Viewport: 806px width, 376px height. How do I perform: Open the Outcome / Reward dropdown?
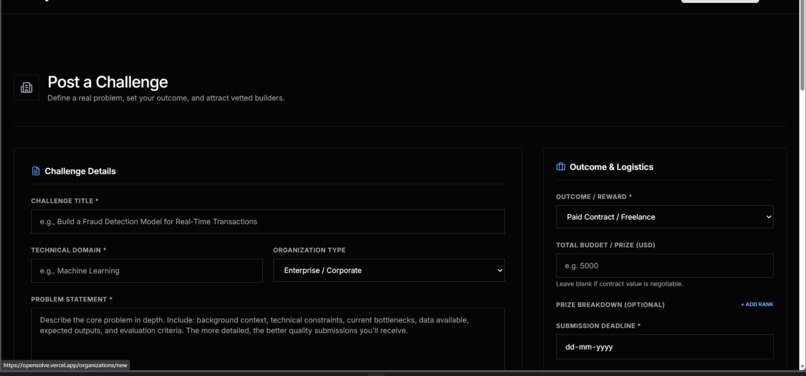tap(665, 217)
